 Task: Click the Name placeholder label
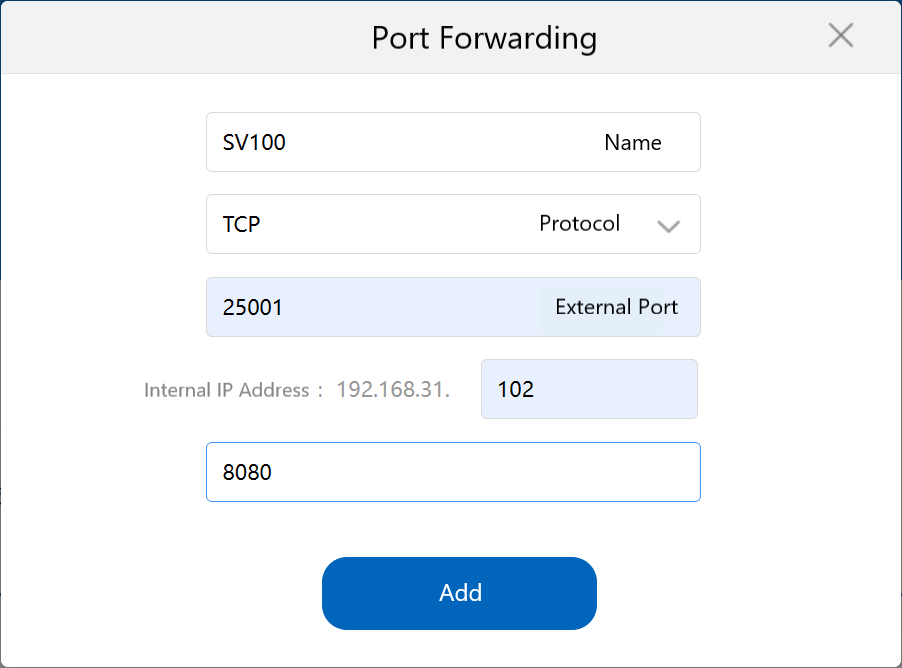[632, 142]
